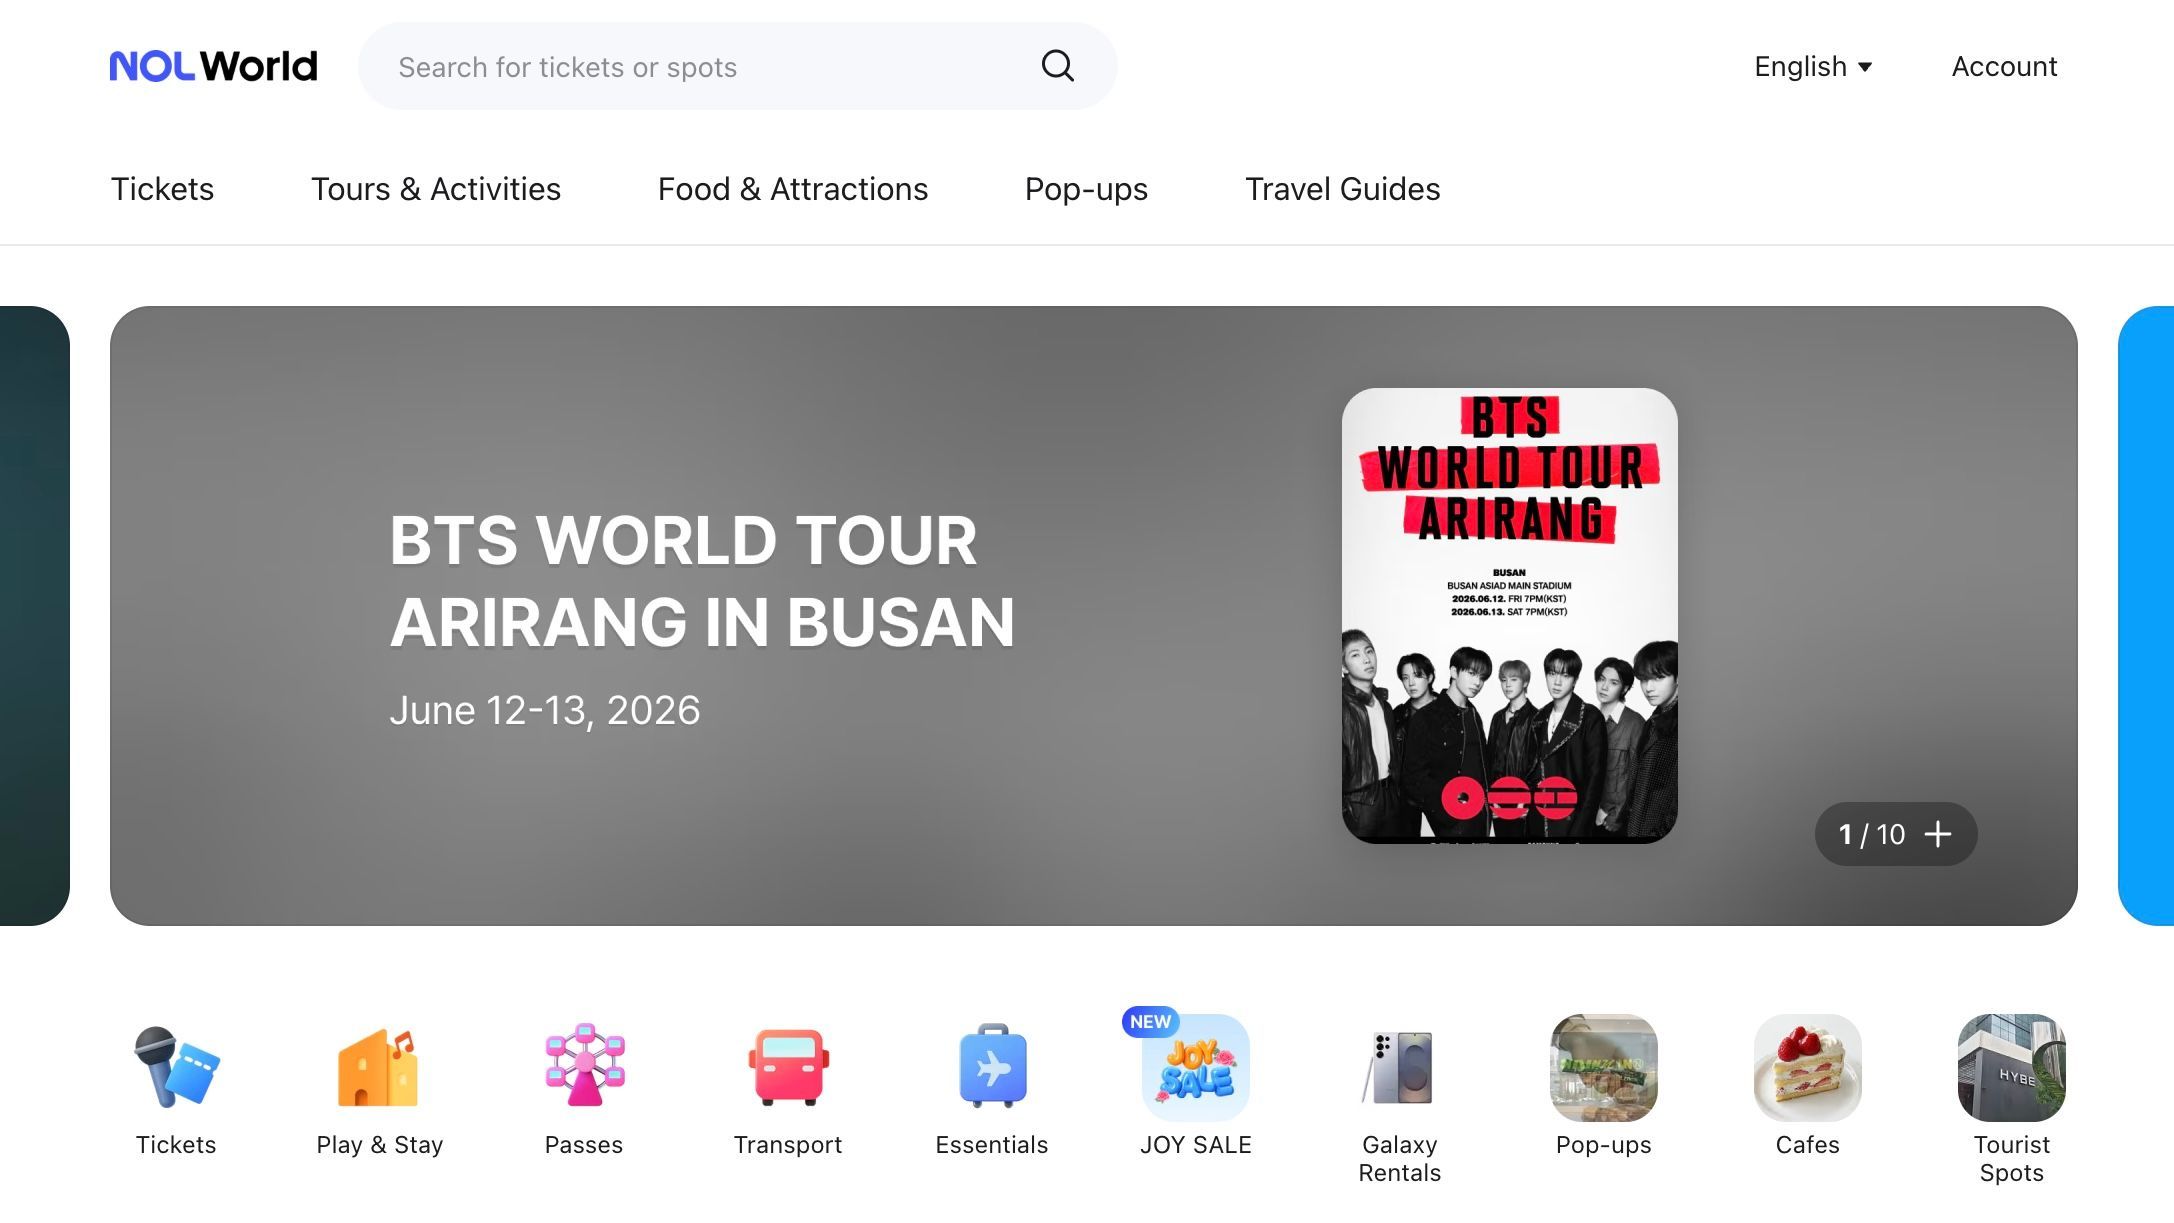This screenshot has width=2174, height=1223.
Task: Click the search for tickets or spots field
Action: tap(738, 66)
